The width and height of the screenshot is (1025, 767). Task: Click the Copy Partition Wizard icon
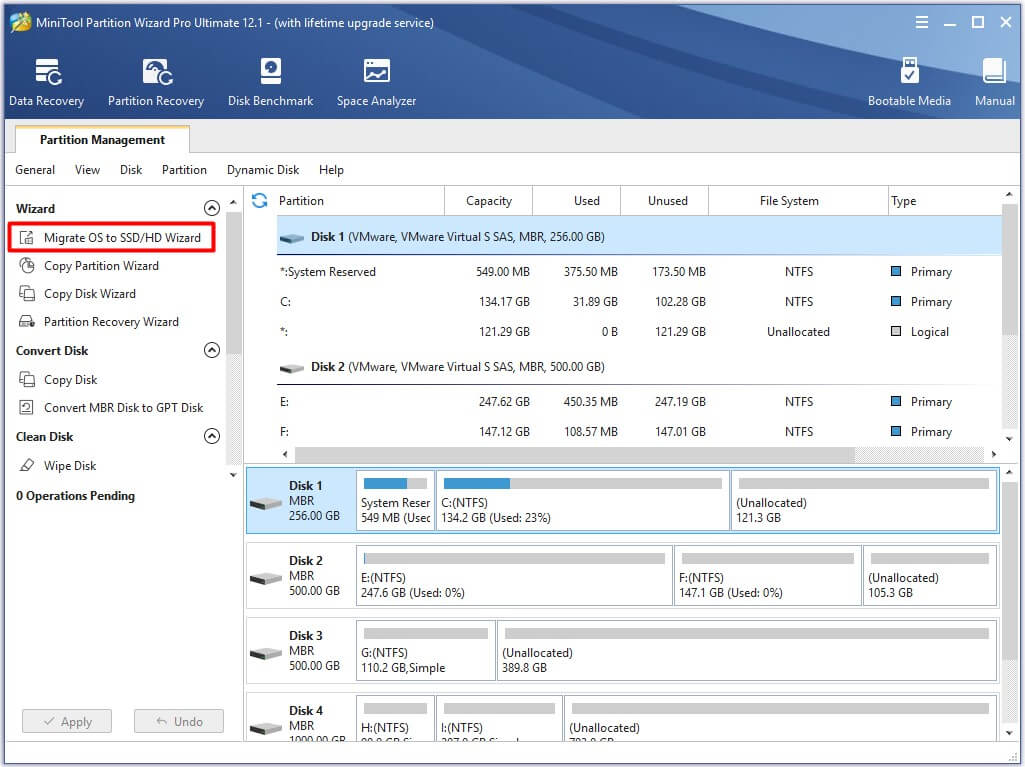27,265
